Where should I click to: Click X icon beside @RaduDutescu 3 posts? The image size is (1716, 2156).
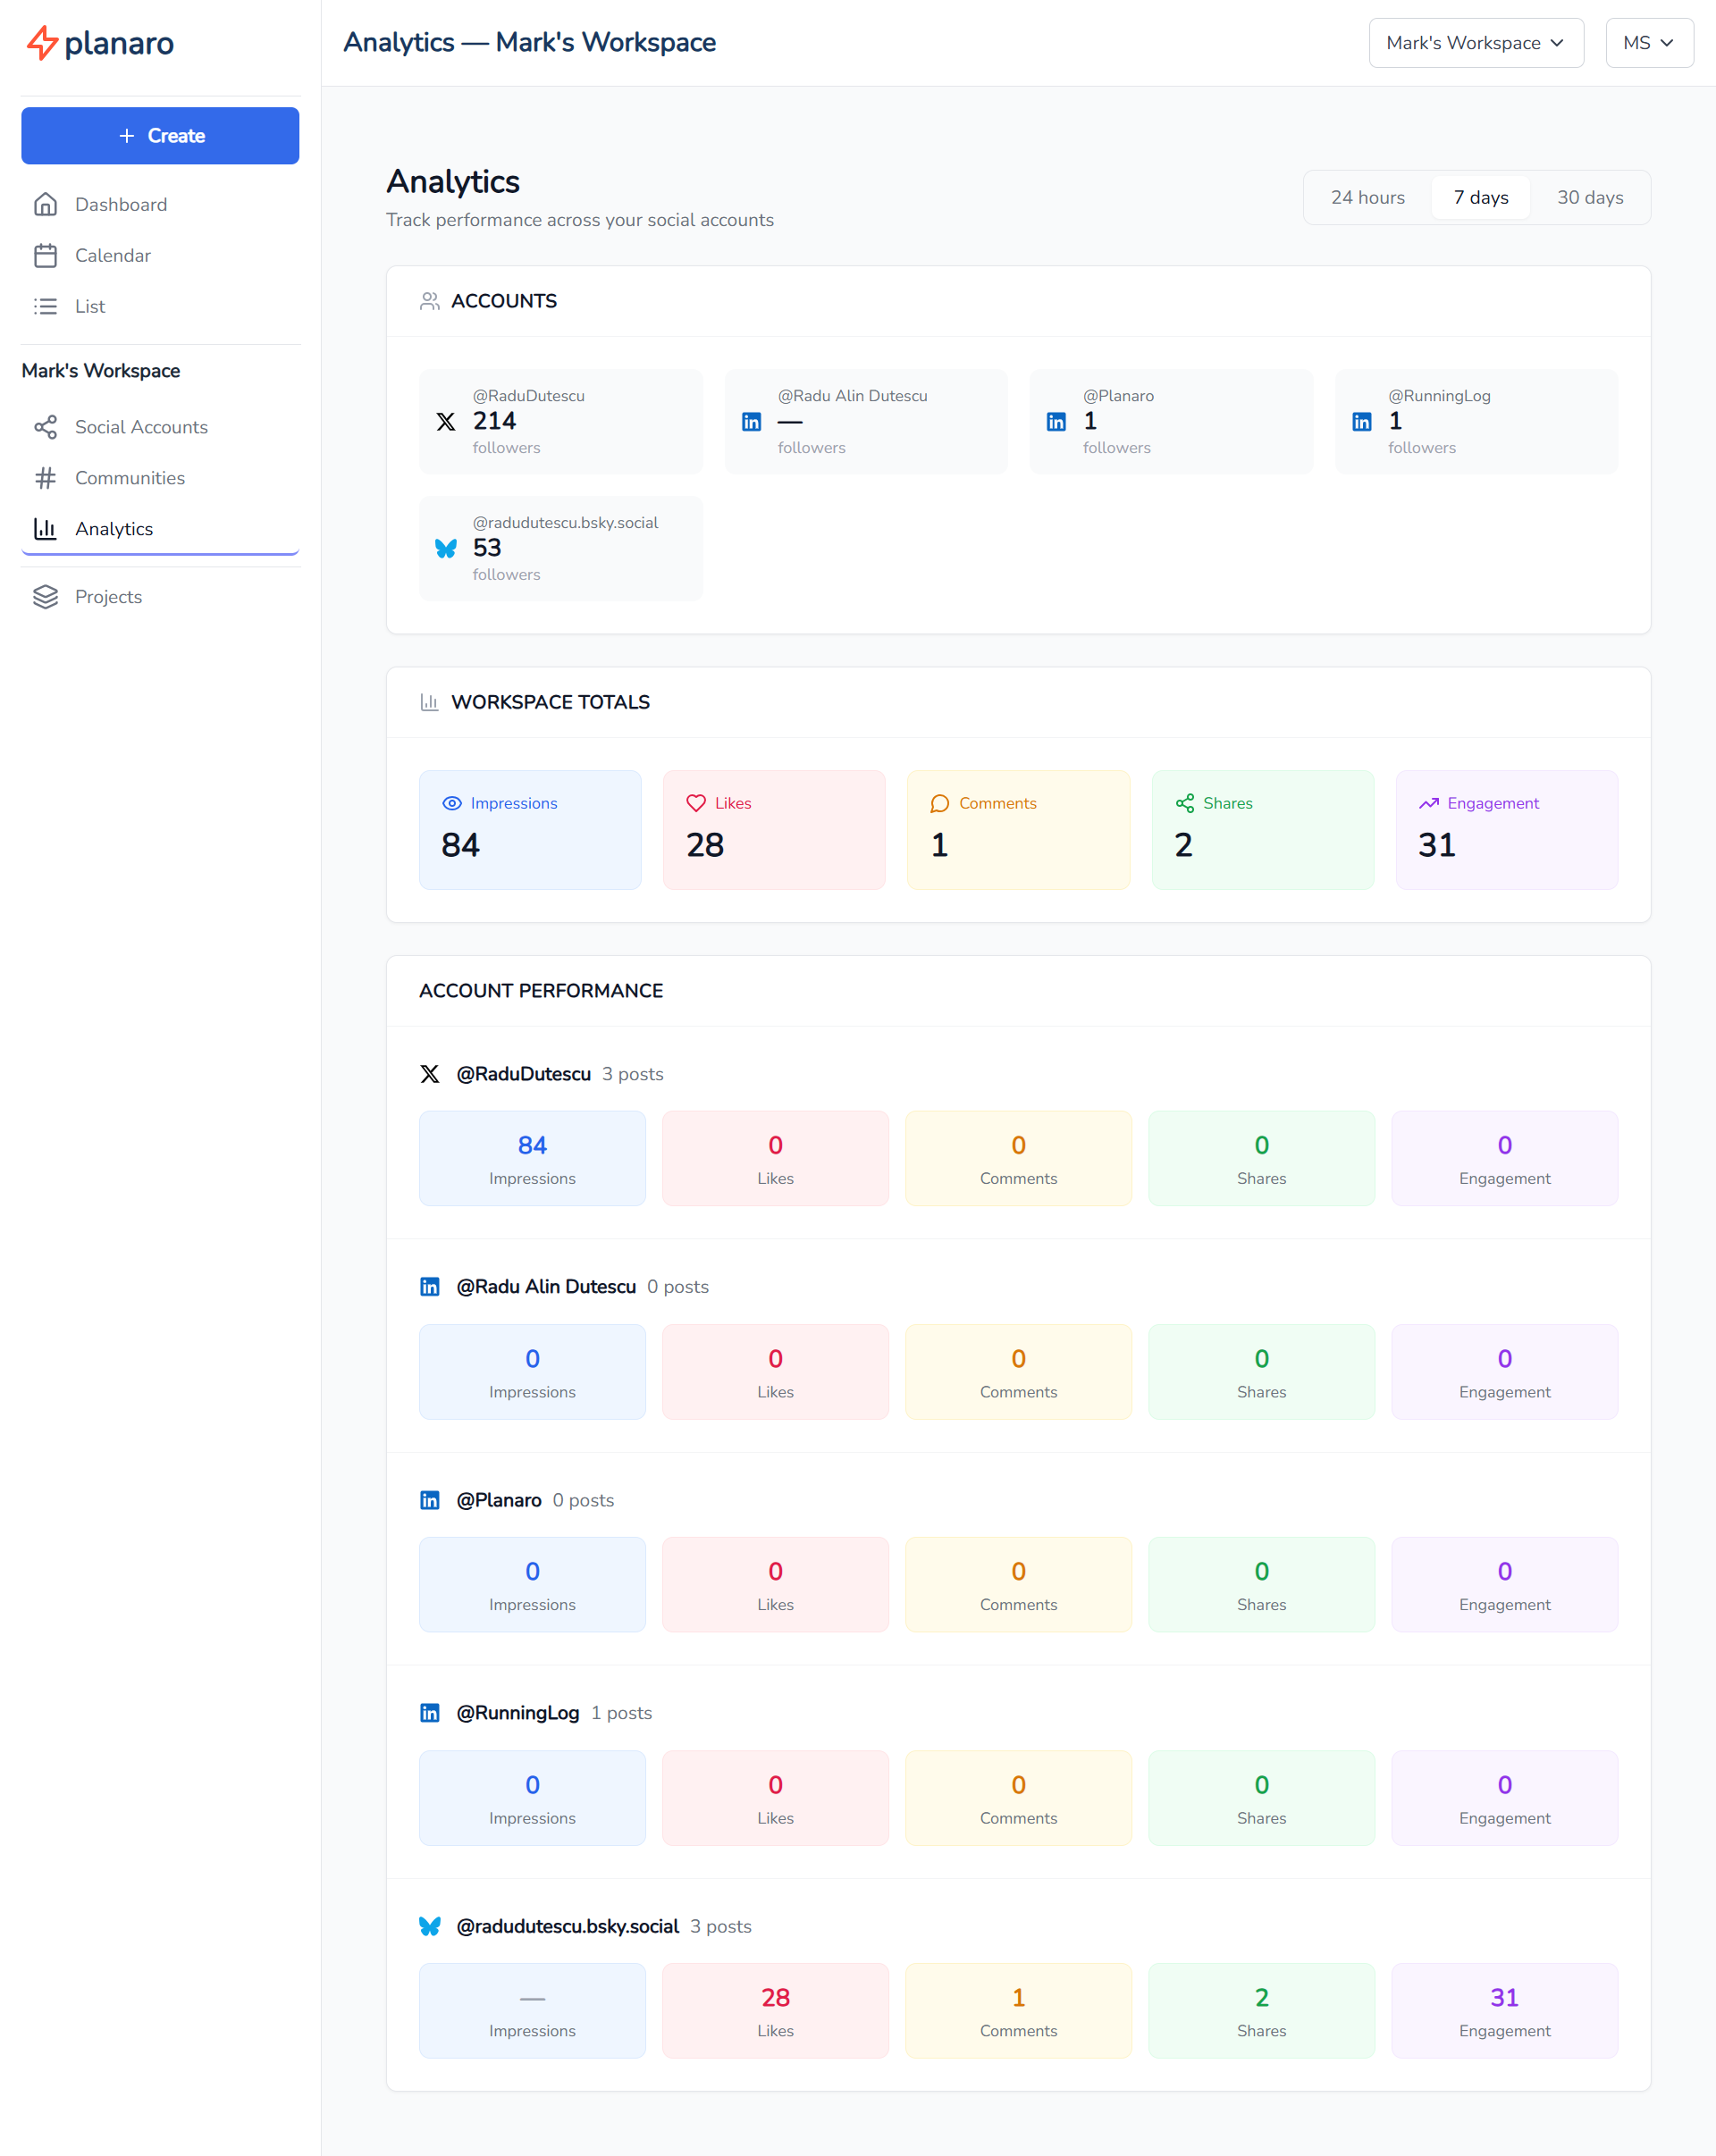(x=430, y=1074)
